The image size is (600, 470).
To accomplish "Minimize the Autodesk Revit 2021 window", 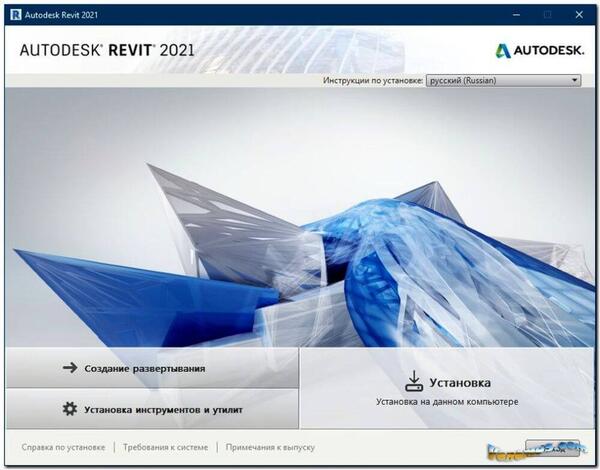I will (516, 15).
